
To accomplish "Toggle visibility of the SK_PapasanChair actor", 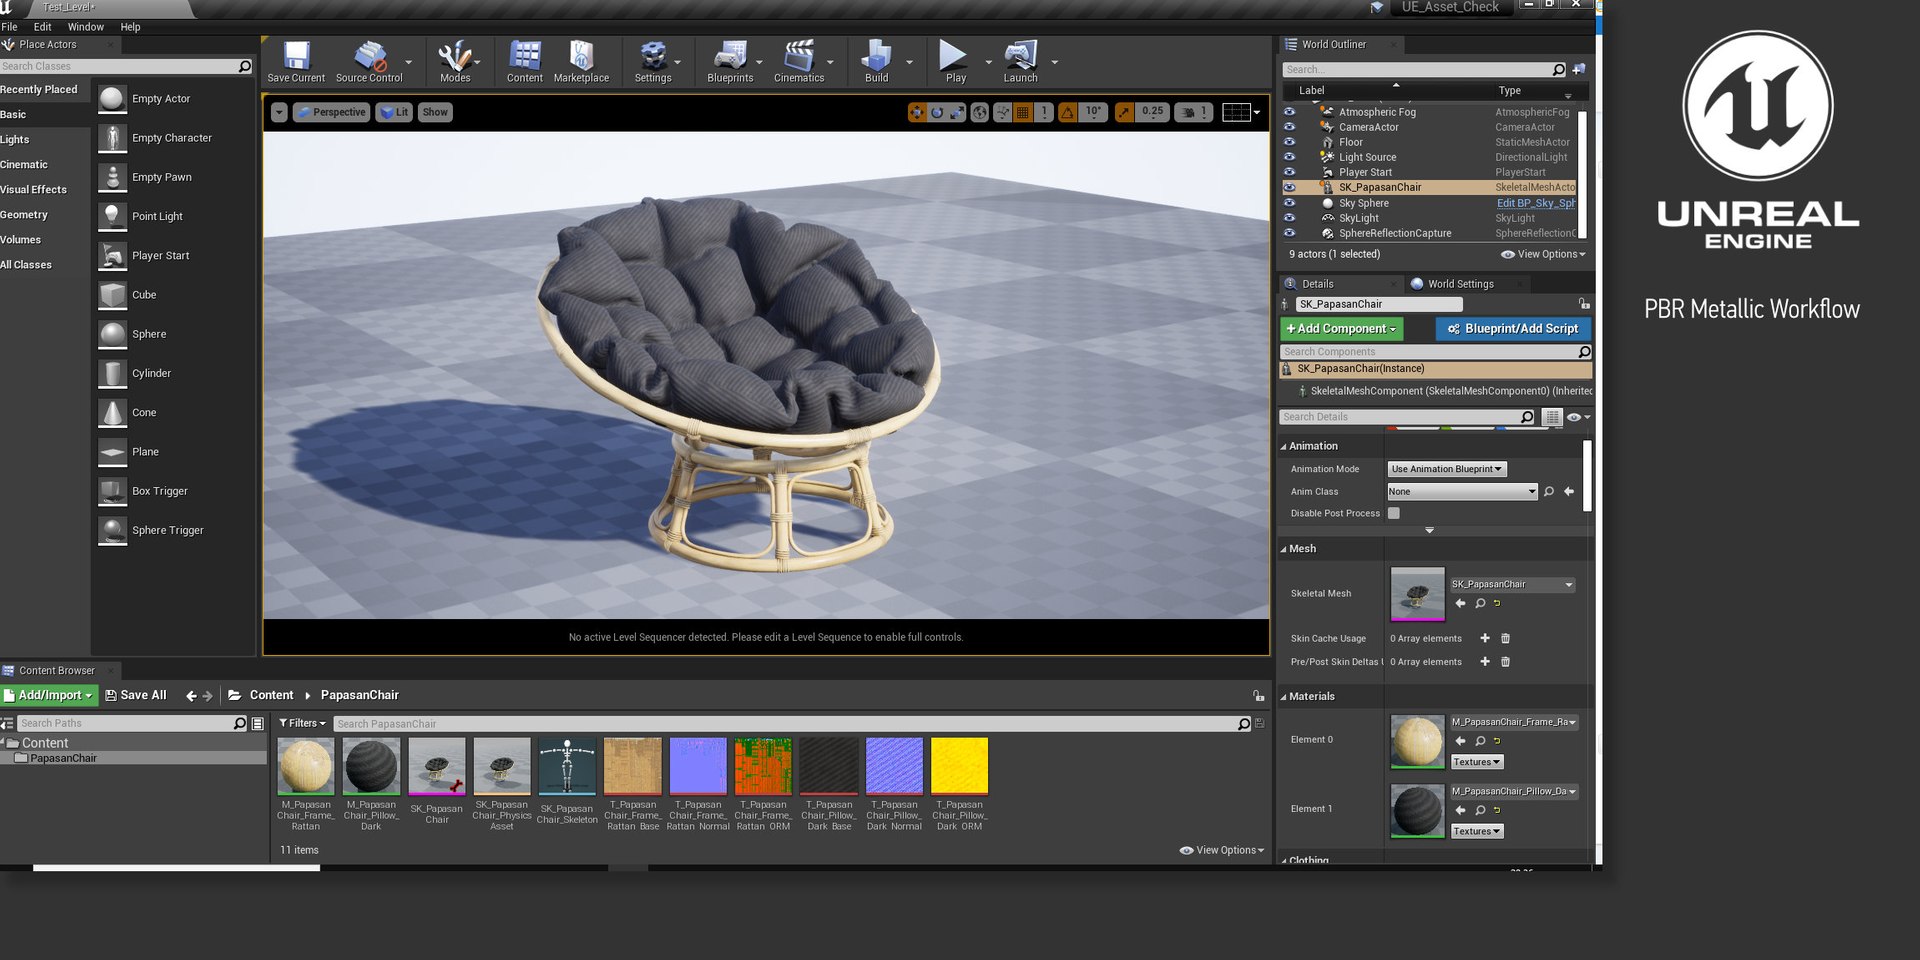I will pos(1289,187).
